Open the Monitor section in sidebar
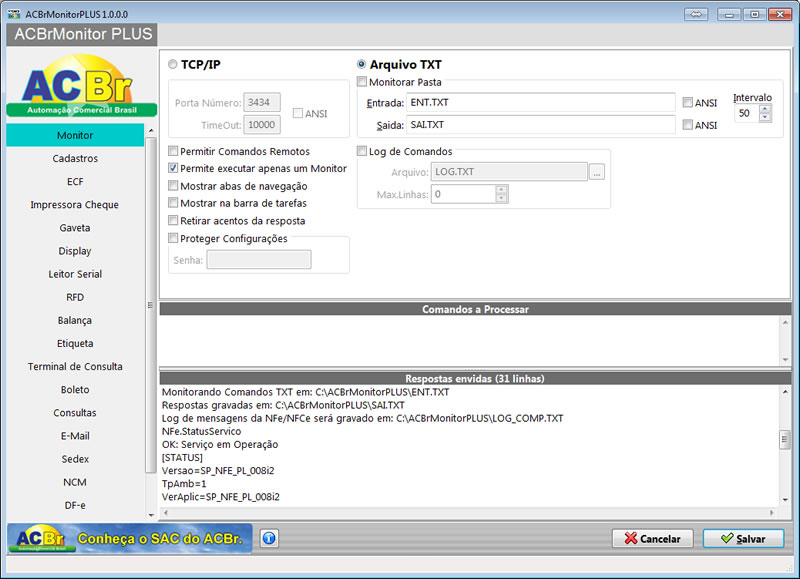 click(75, 135)
